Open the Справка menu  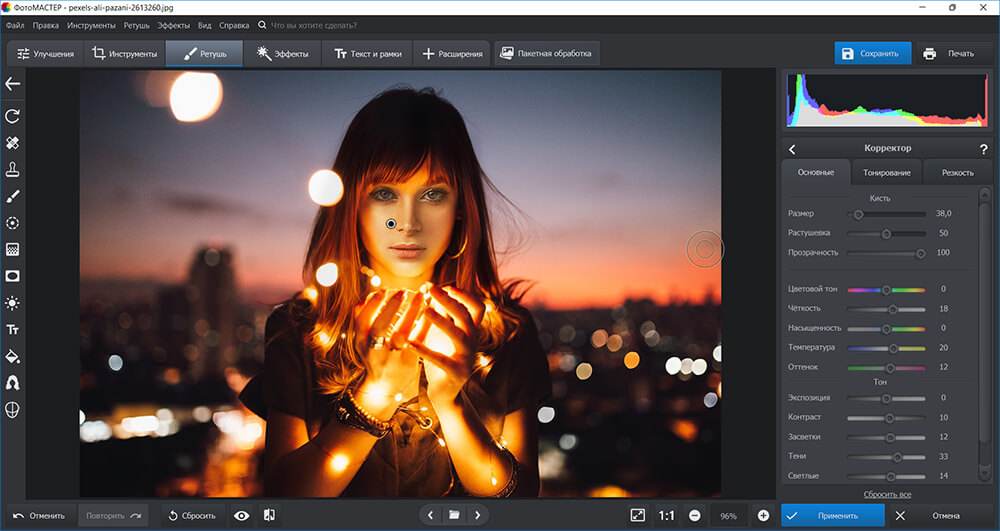coord(234,25)
